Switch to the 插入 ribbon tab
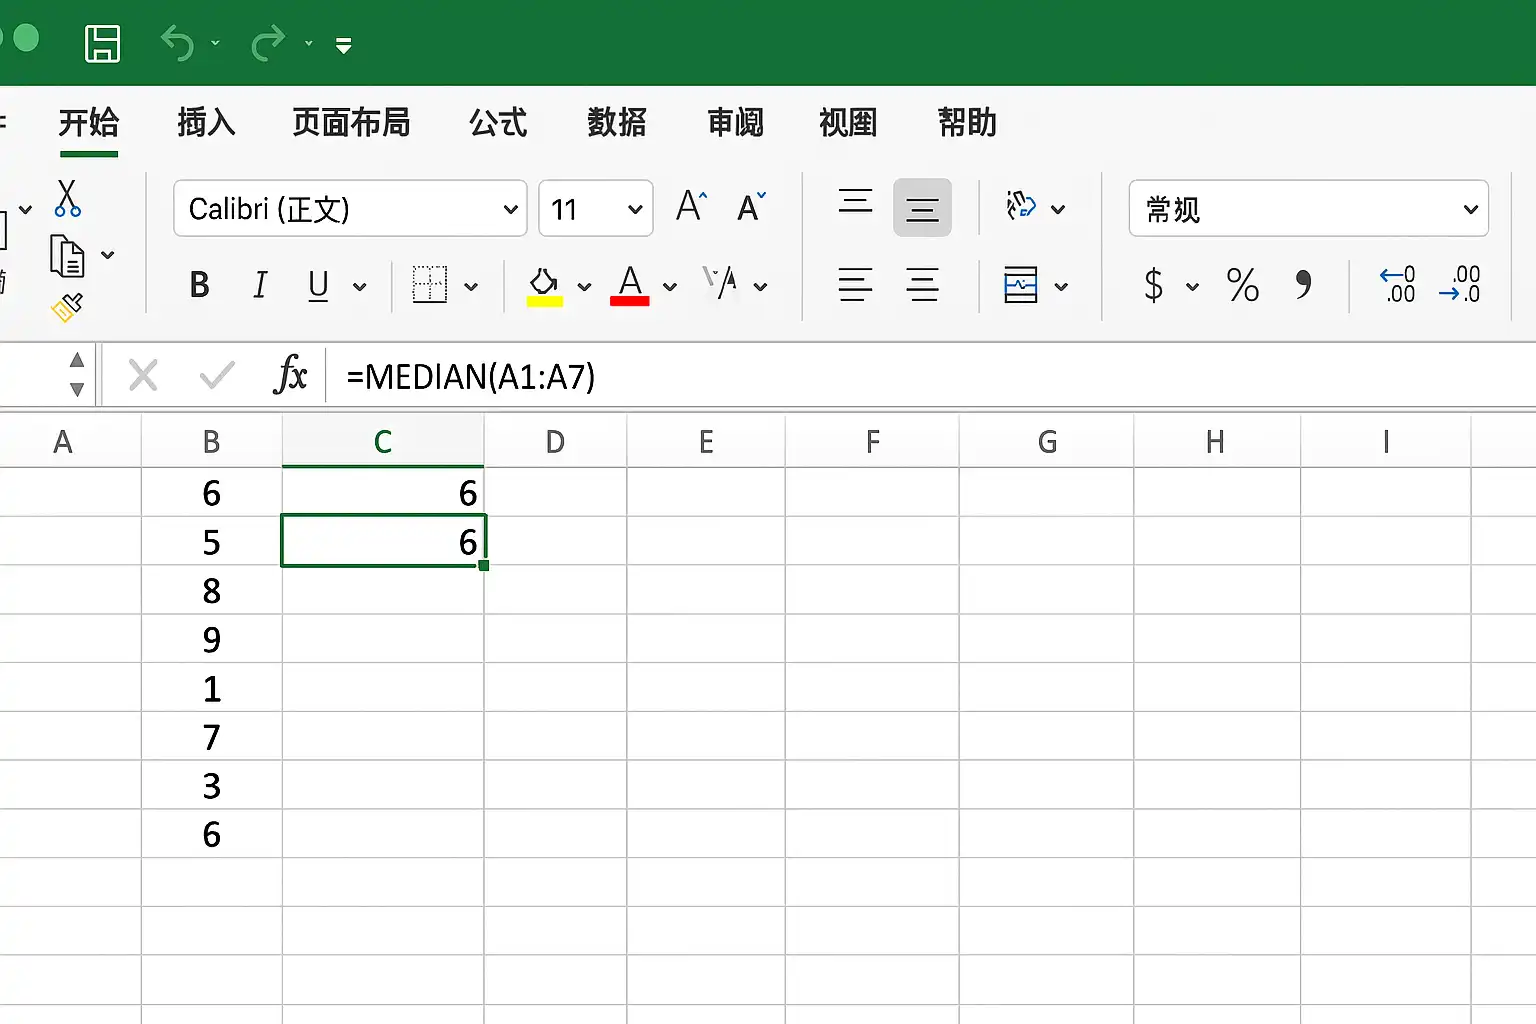Screen dimensions: 1536x1024 [206, 123]
